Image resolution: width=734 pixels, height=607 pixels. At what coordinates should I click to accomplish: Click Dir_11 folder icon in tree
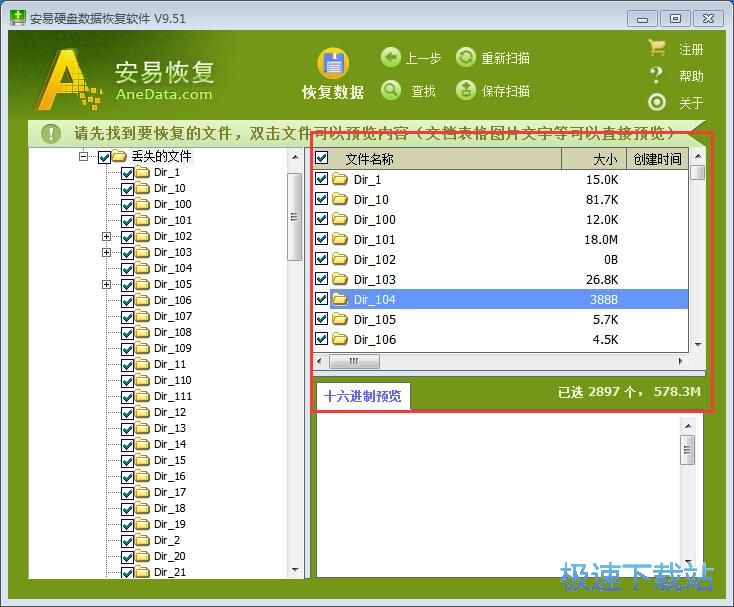[x=142, y=365]
